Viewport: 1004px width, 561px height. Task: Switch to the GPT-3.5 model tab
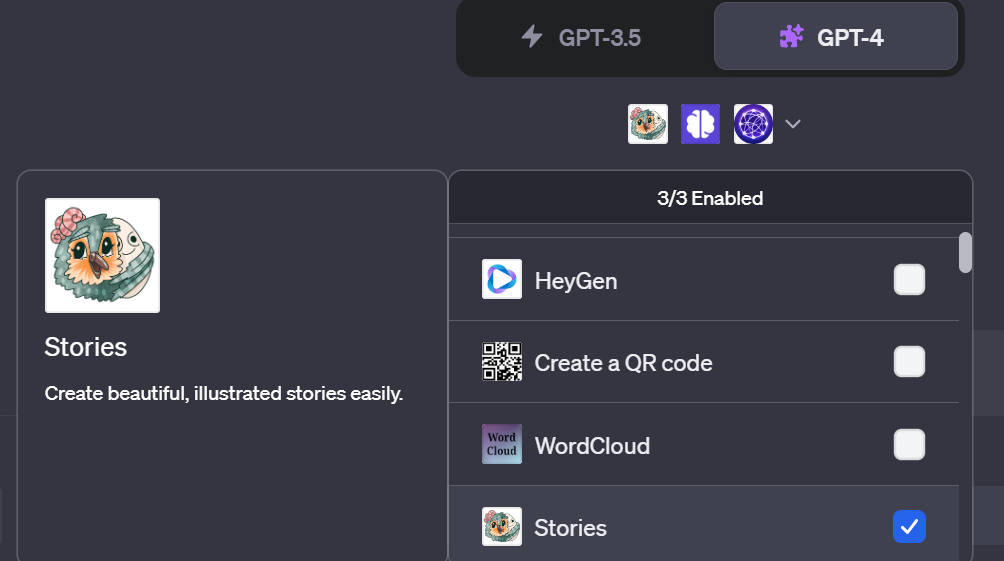pos(583,37)
